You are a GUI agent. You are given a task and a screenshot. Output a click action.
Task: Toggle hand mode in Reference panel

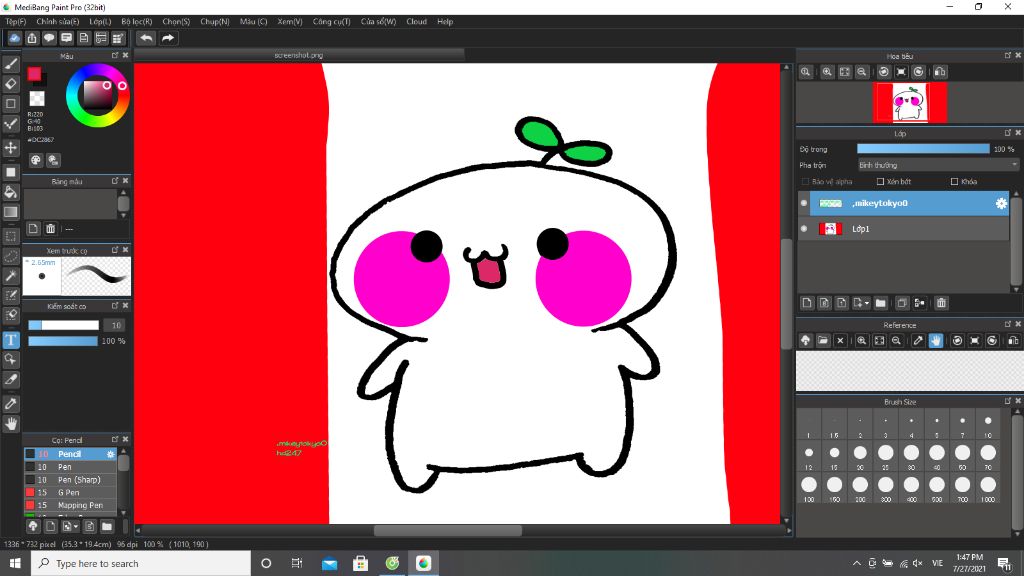tap(936, 340)
